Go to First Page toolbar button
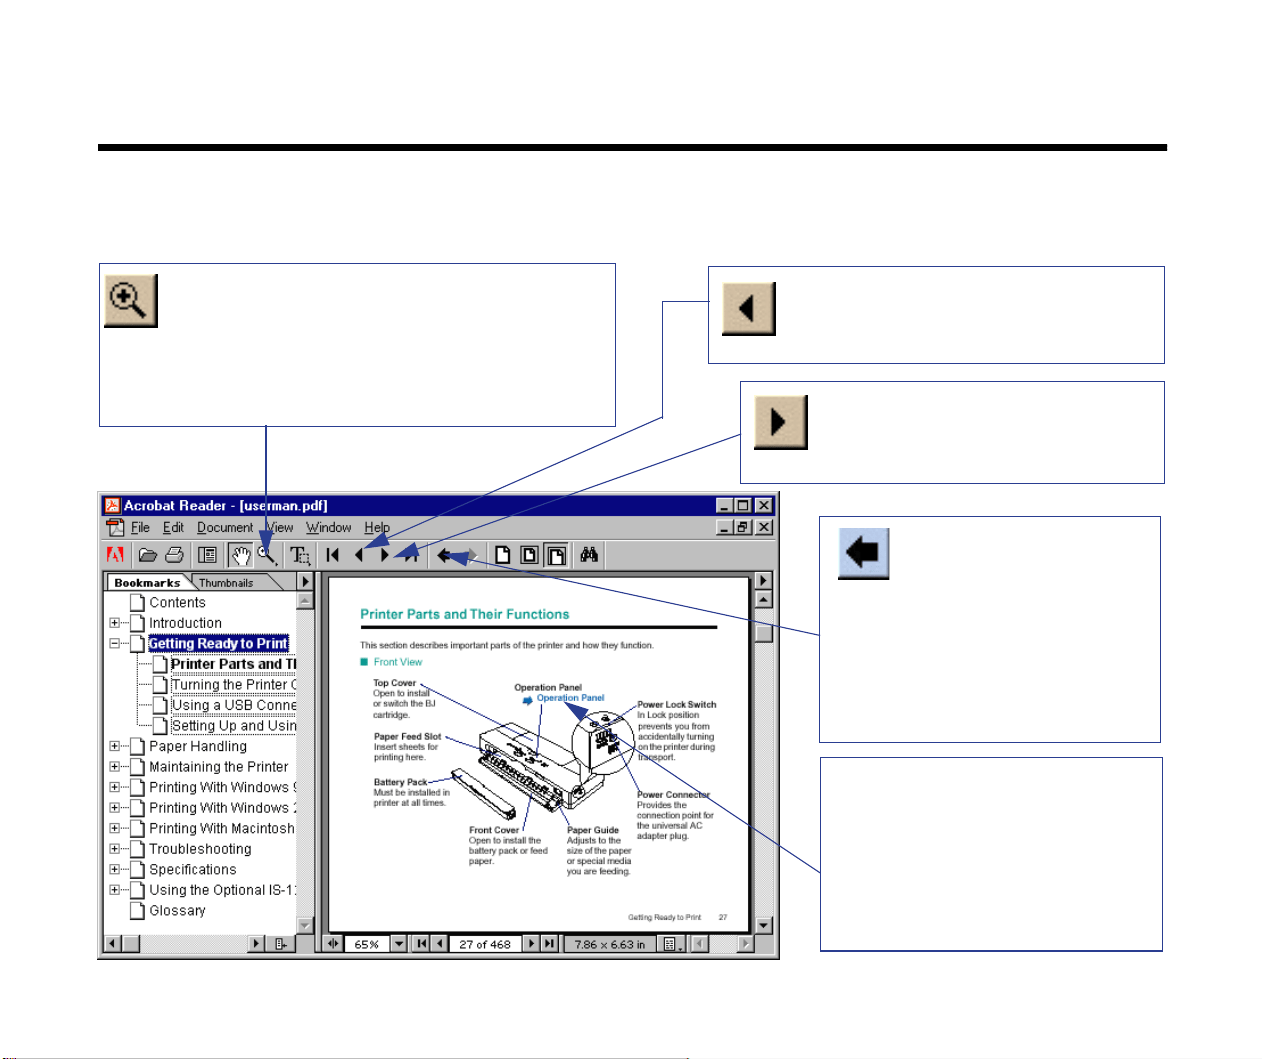Image resolution: width=1262 pixels, height=1059 pixels. pos(333,555)
